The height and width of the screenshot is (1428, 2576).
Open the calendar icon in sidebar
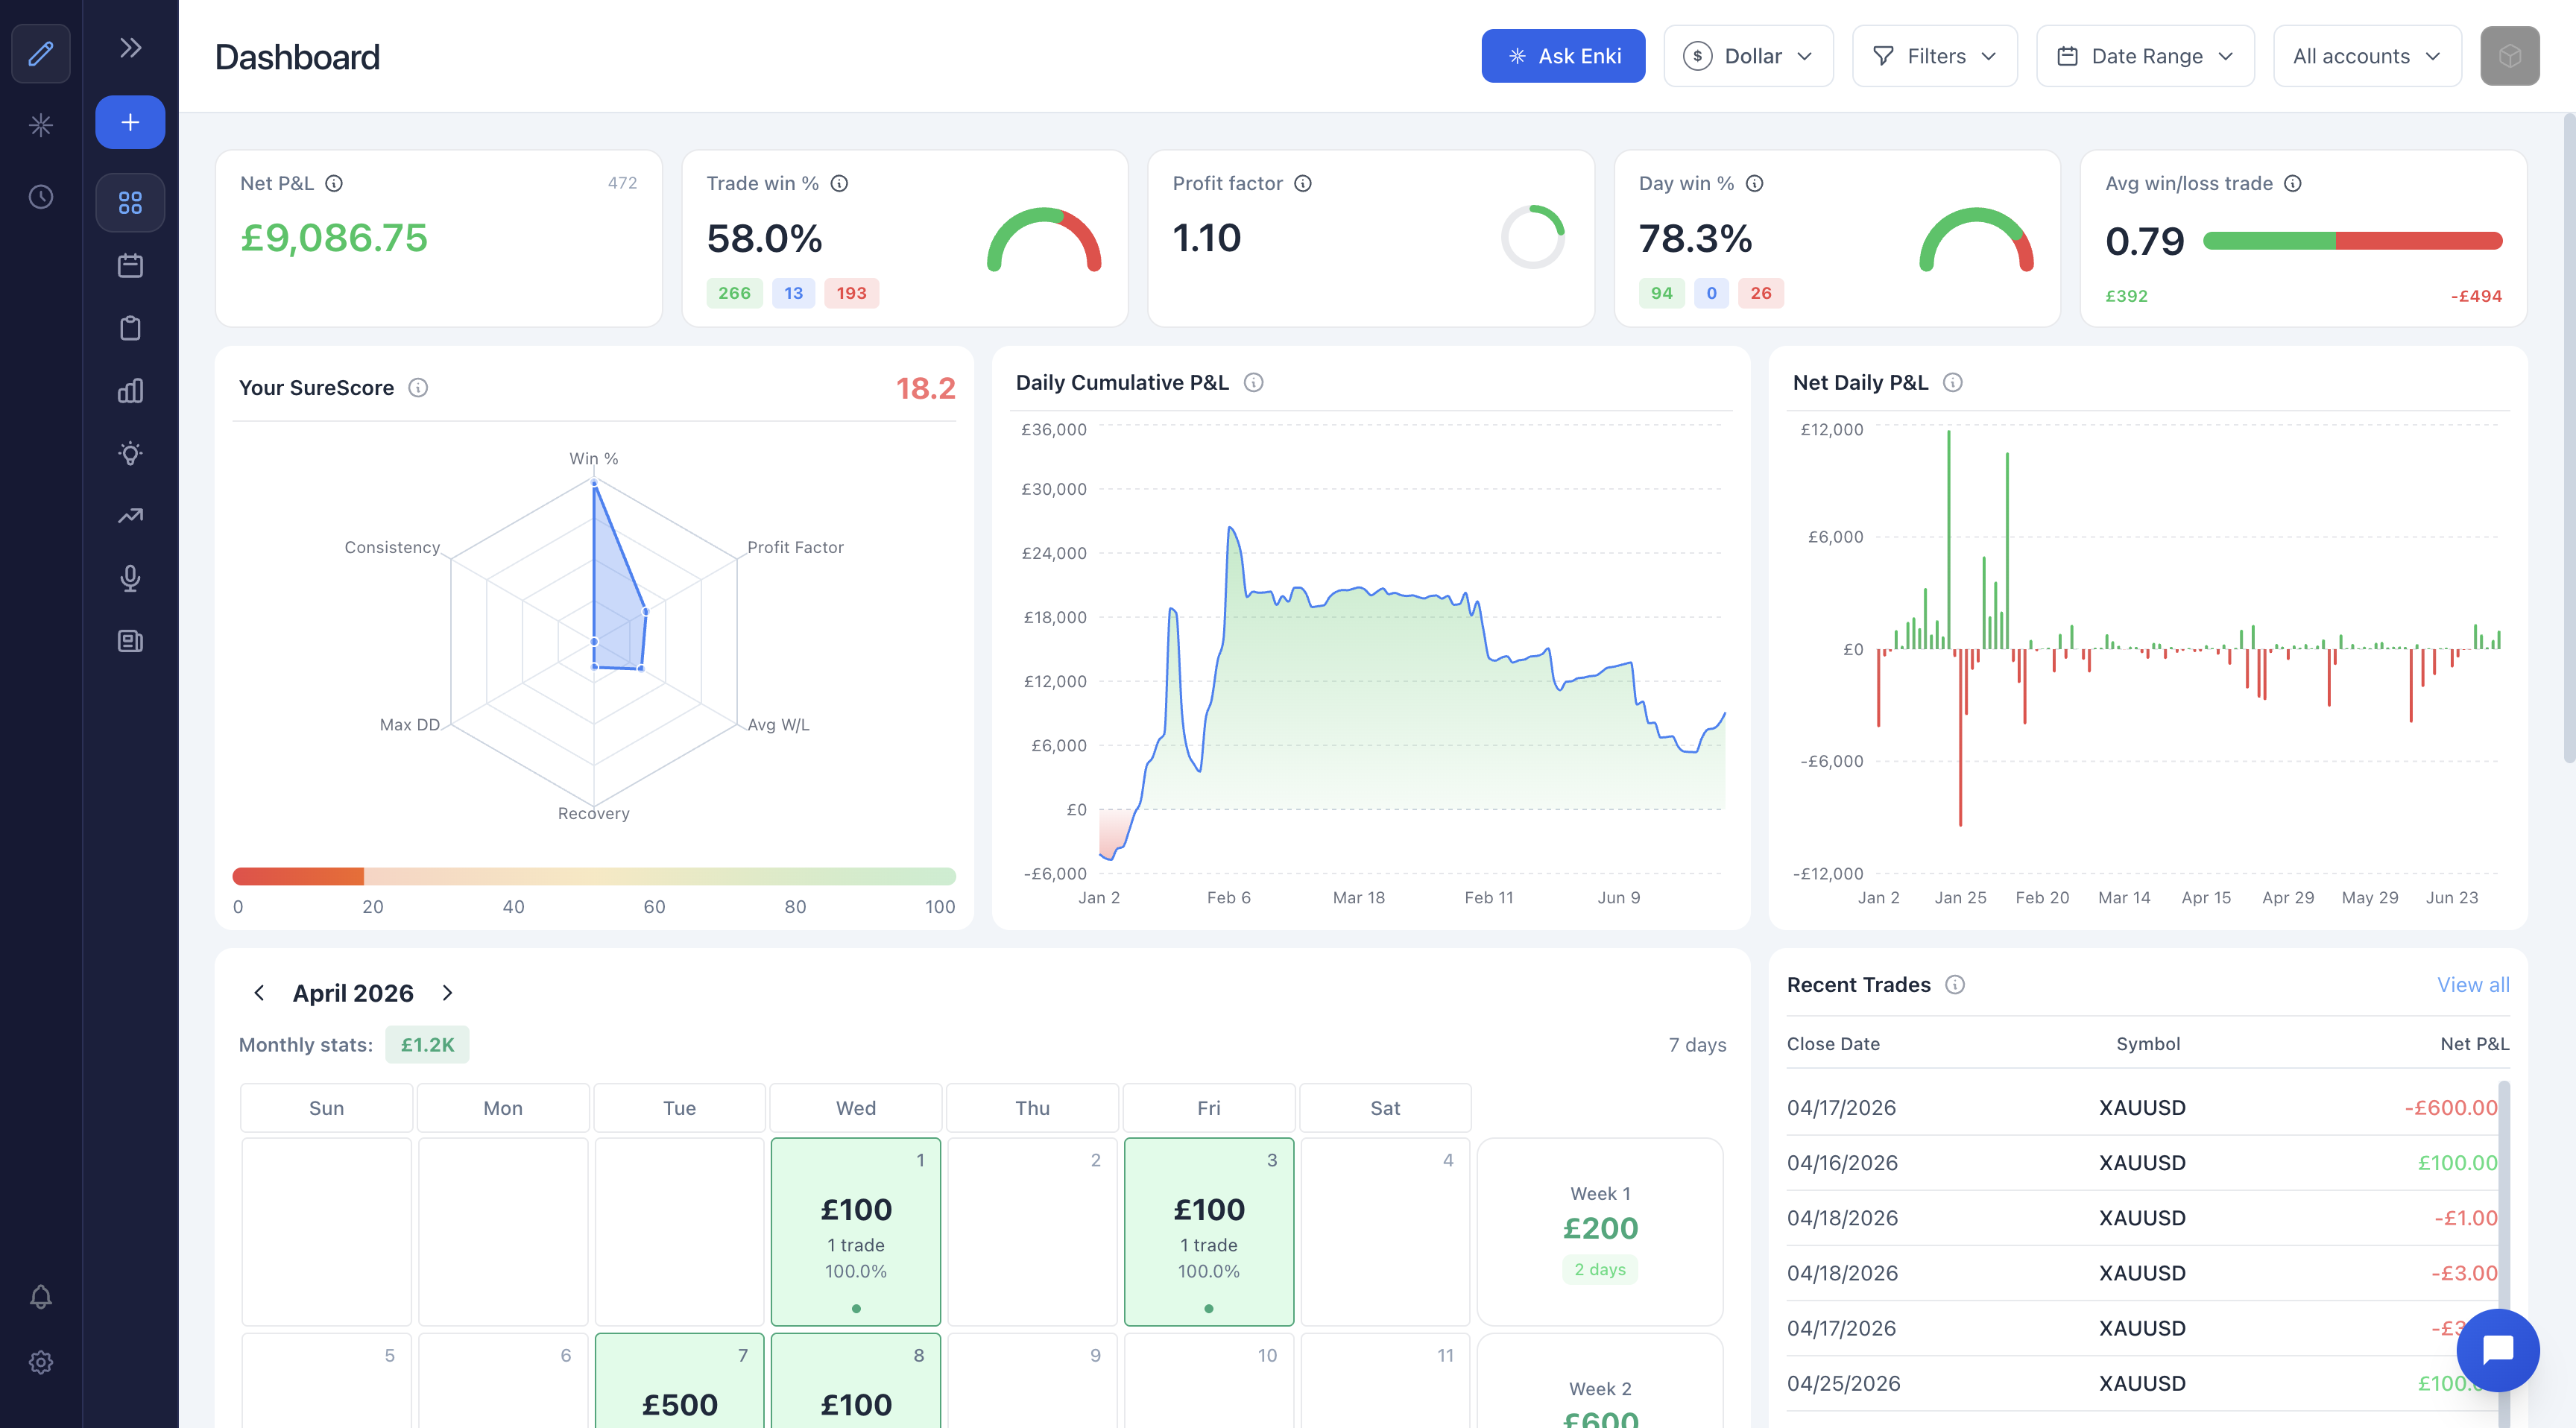click(x=130, y=266)
